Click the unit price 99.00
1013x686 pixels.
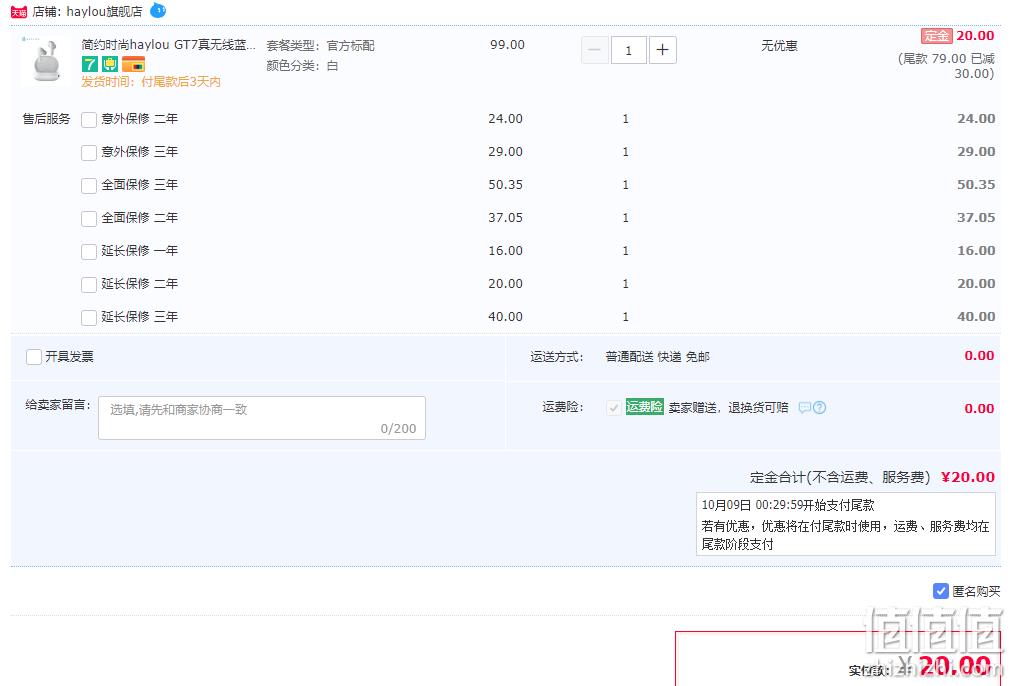tap(507, 45)
